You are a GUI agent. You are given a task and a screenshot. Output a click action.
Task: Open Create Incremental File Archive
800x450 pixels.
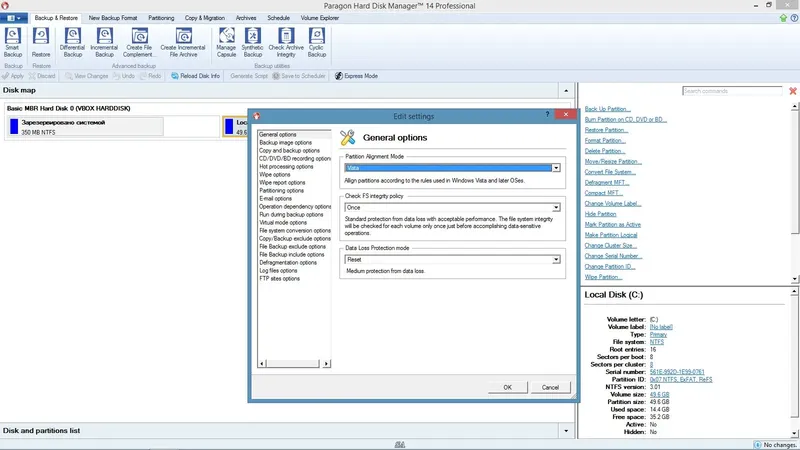point(183,42)
